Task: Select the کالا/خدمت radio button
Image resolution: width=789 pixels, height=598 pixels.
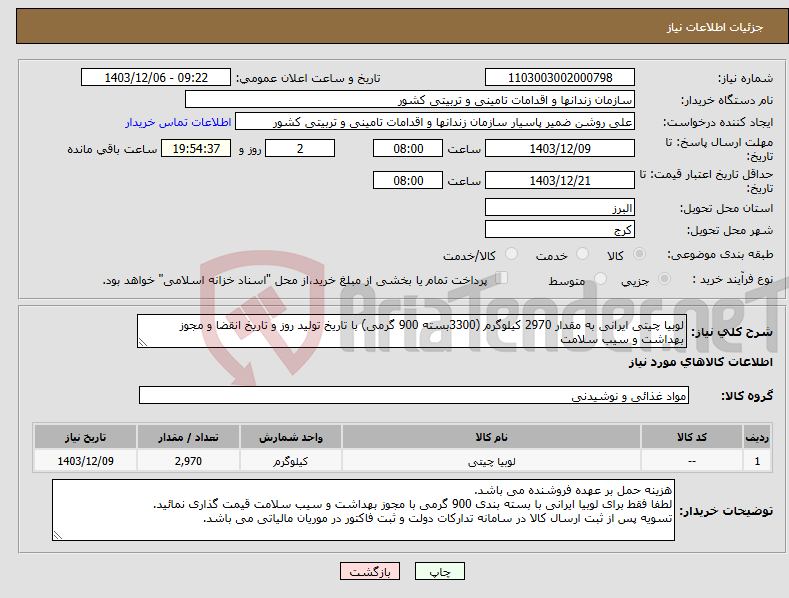Action: point(511,254)
